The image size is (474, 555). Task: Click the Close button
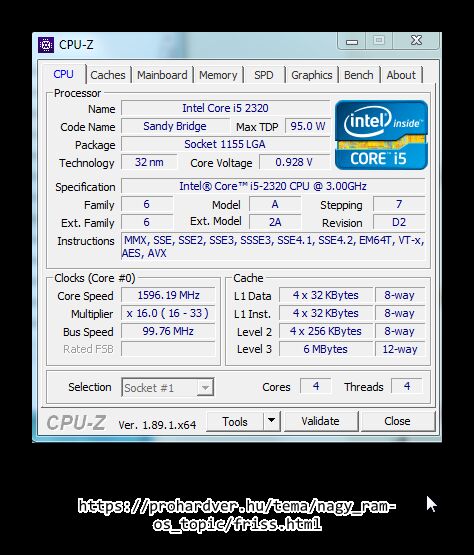click(x=398, y=421)
